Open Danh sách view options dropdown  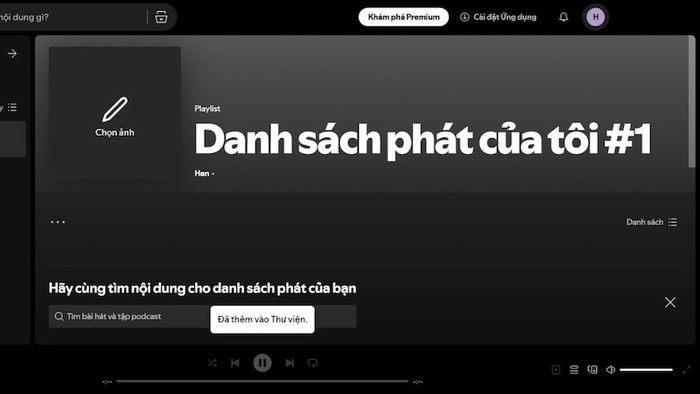(652, 222)
